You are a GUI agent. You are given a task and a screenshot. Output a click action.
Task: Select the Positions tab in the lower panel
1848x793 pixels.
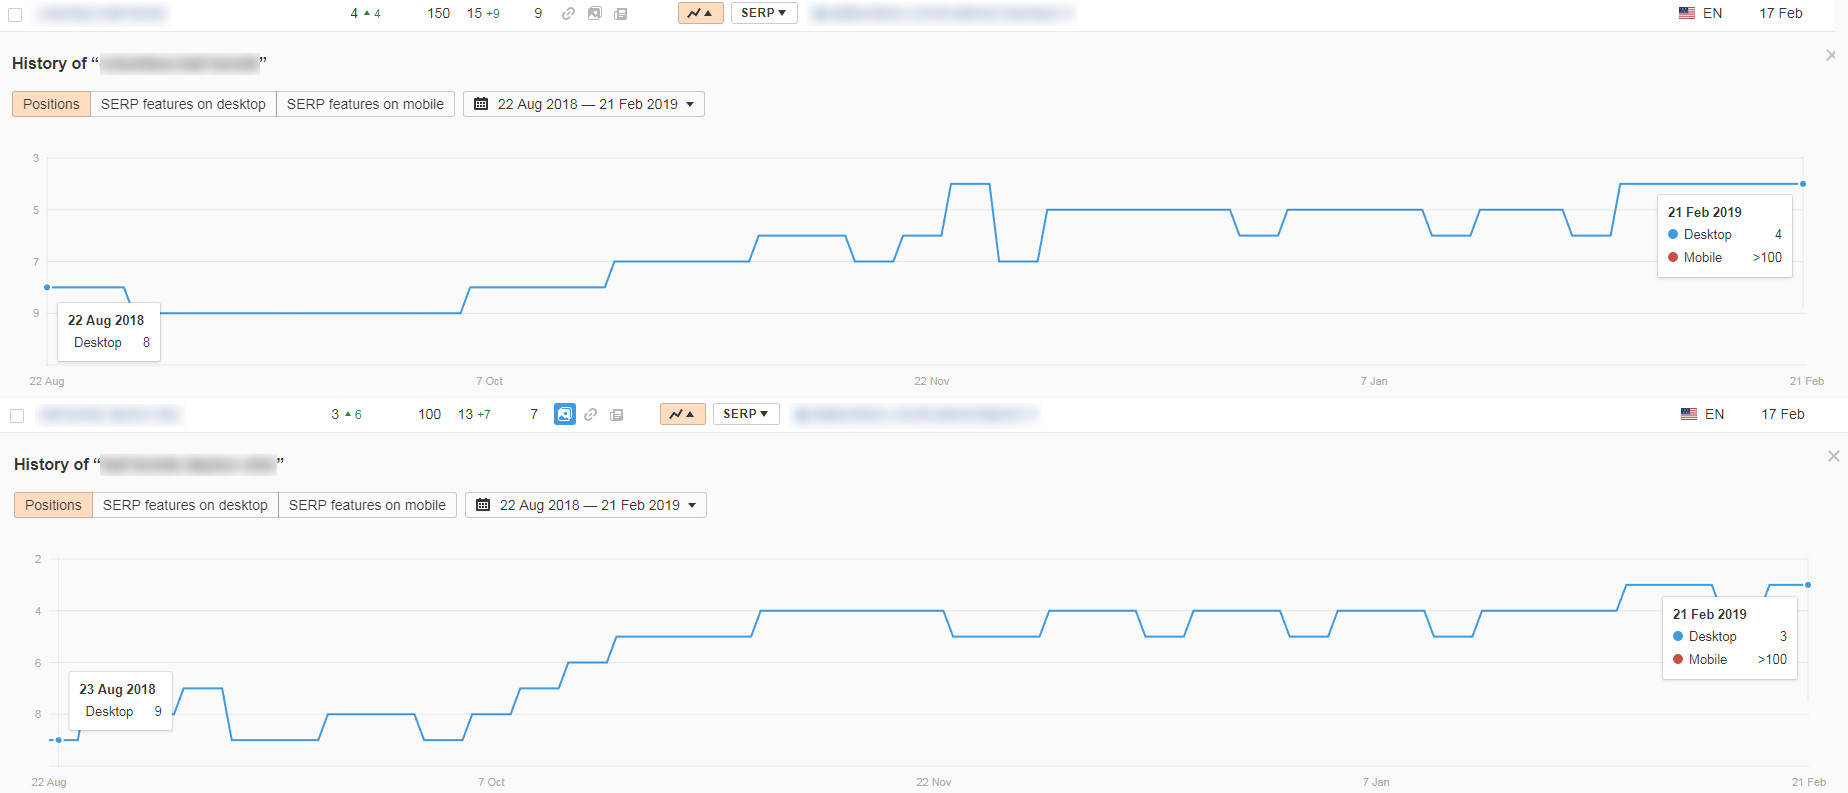tap(53, 505)
